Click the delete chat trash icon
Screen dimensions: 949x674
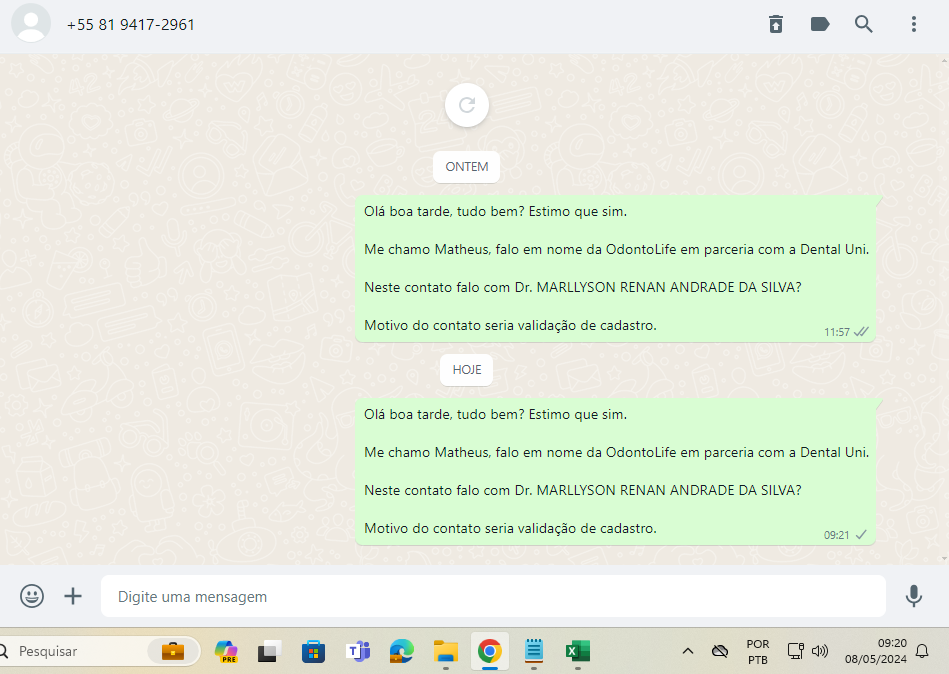776,24
